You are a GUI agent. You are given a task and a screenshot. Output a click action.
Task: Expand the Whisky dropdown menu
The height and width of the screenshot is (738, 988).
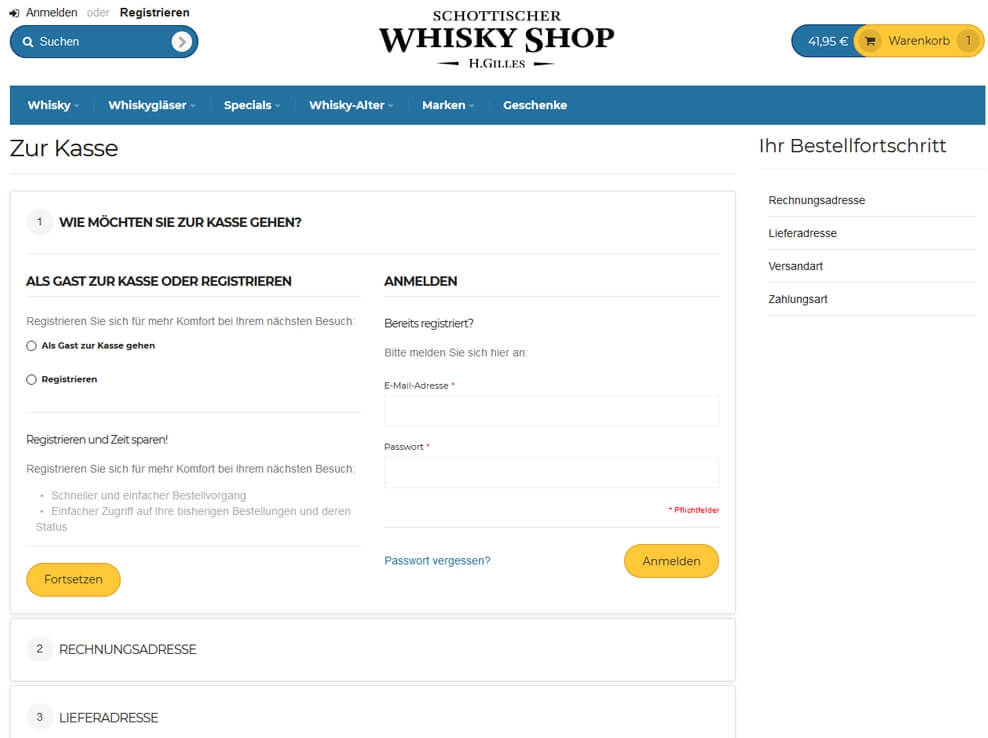coord(53,105)
